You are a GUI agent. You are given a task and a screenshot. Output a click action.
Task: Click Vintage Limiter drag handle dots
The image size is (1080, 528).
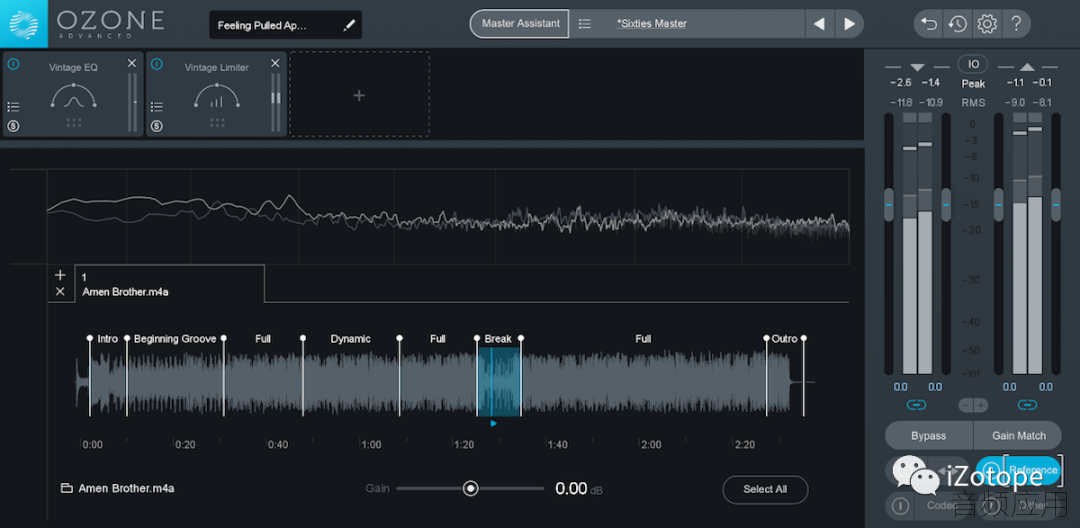coord(217,123)
